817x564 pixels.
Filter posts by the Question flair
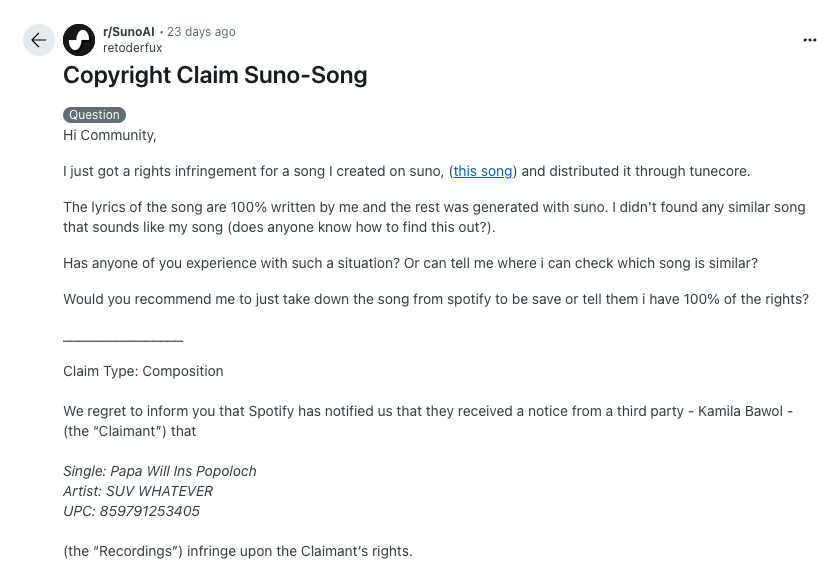point(94,115)
